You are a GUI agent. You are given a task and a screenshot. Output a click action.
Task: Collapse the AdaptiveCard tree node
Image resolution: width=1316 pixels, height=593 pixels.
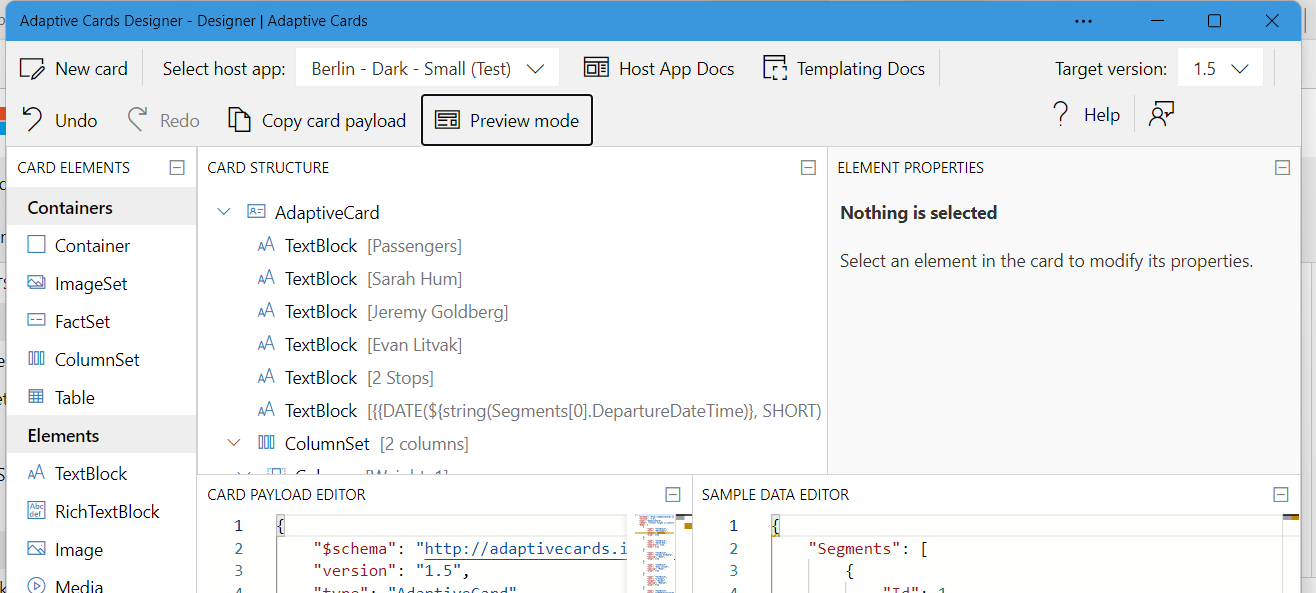point(224,212)
